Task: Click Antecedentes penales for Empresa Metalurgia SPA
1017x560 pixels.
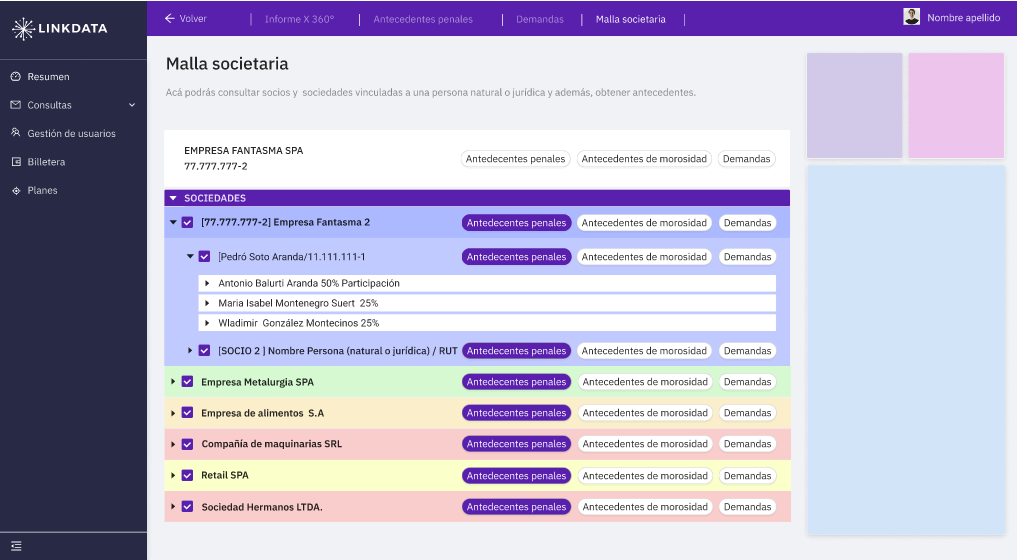Action: tap(516, 382)
